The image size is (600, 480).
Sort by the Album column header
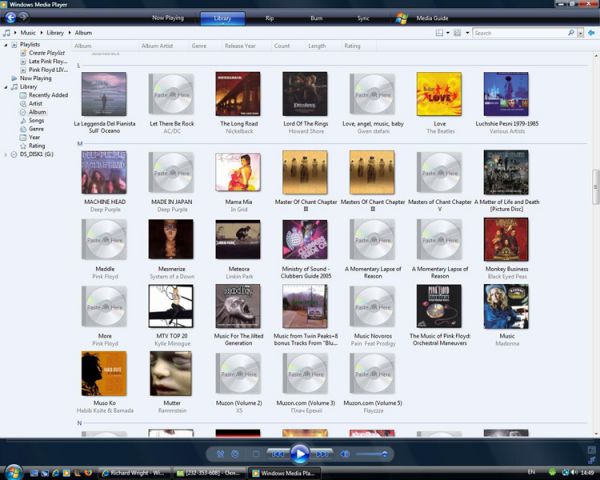coord(83,46)
